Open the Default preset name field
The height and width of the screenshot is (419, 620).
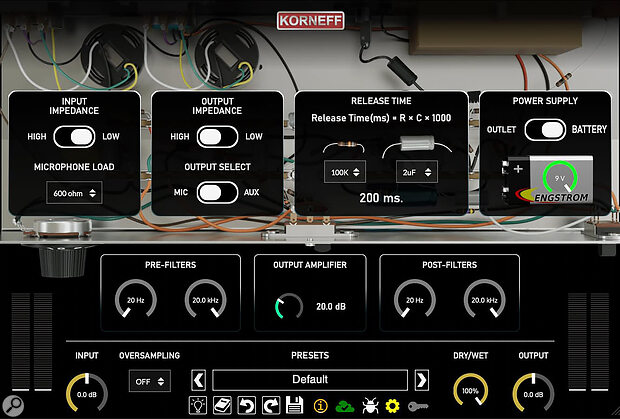310,380
